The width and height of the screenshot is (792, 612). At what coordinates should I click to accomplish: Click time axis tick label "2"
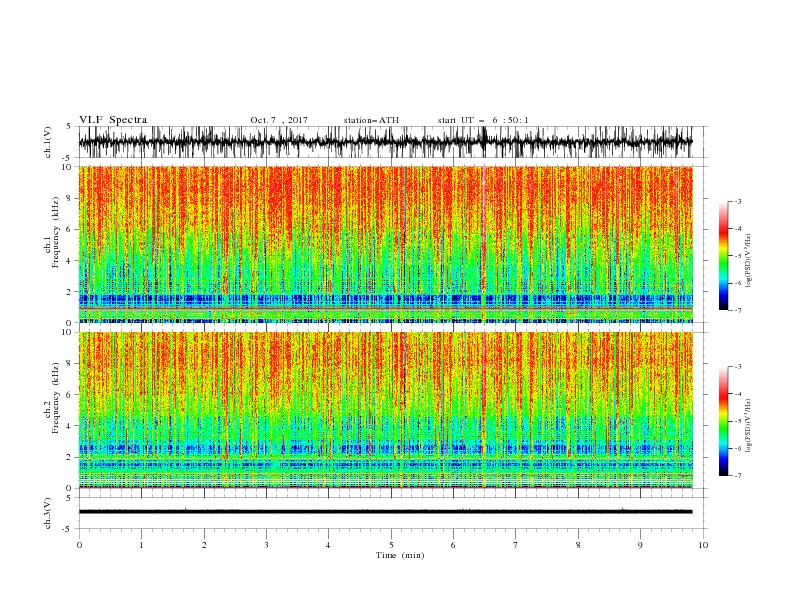(204, 545)
